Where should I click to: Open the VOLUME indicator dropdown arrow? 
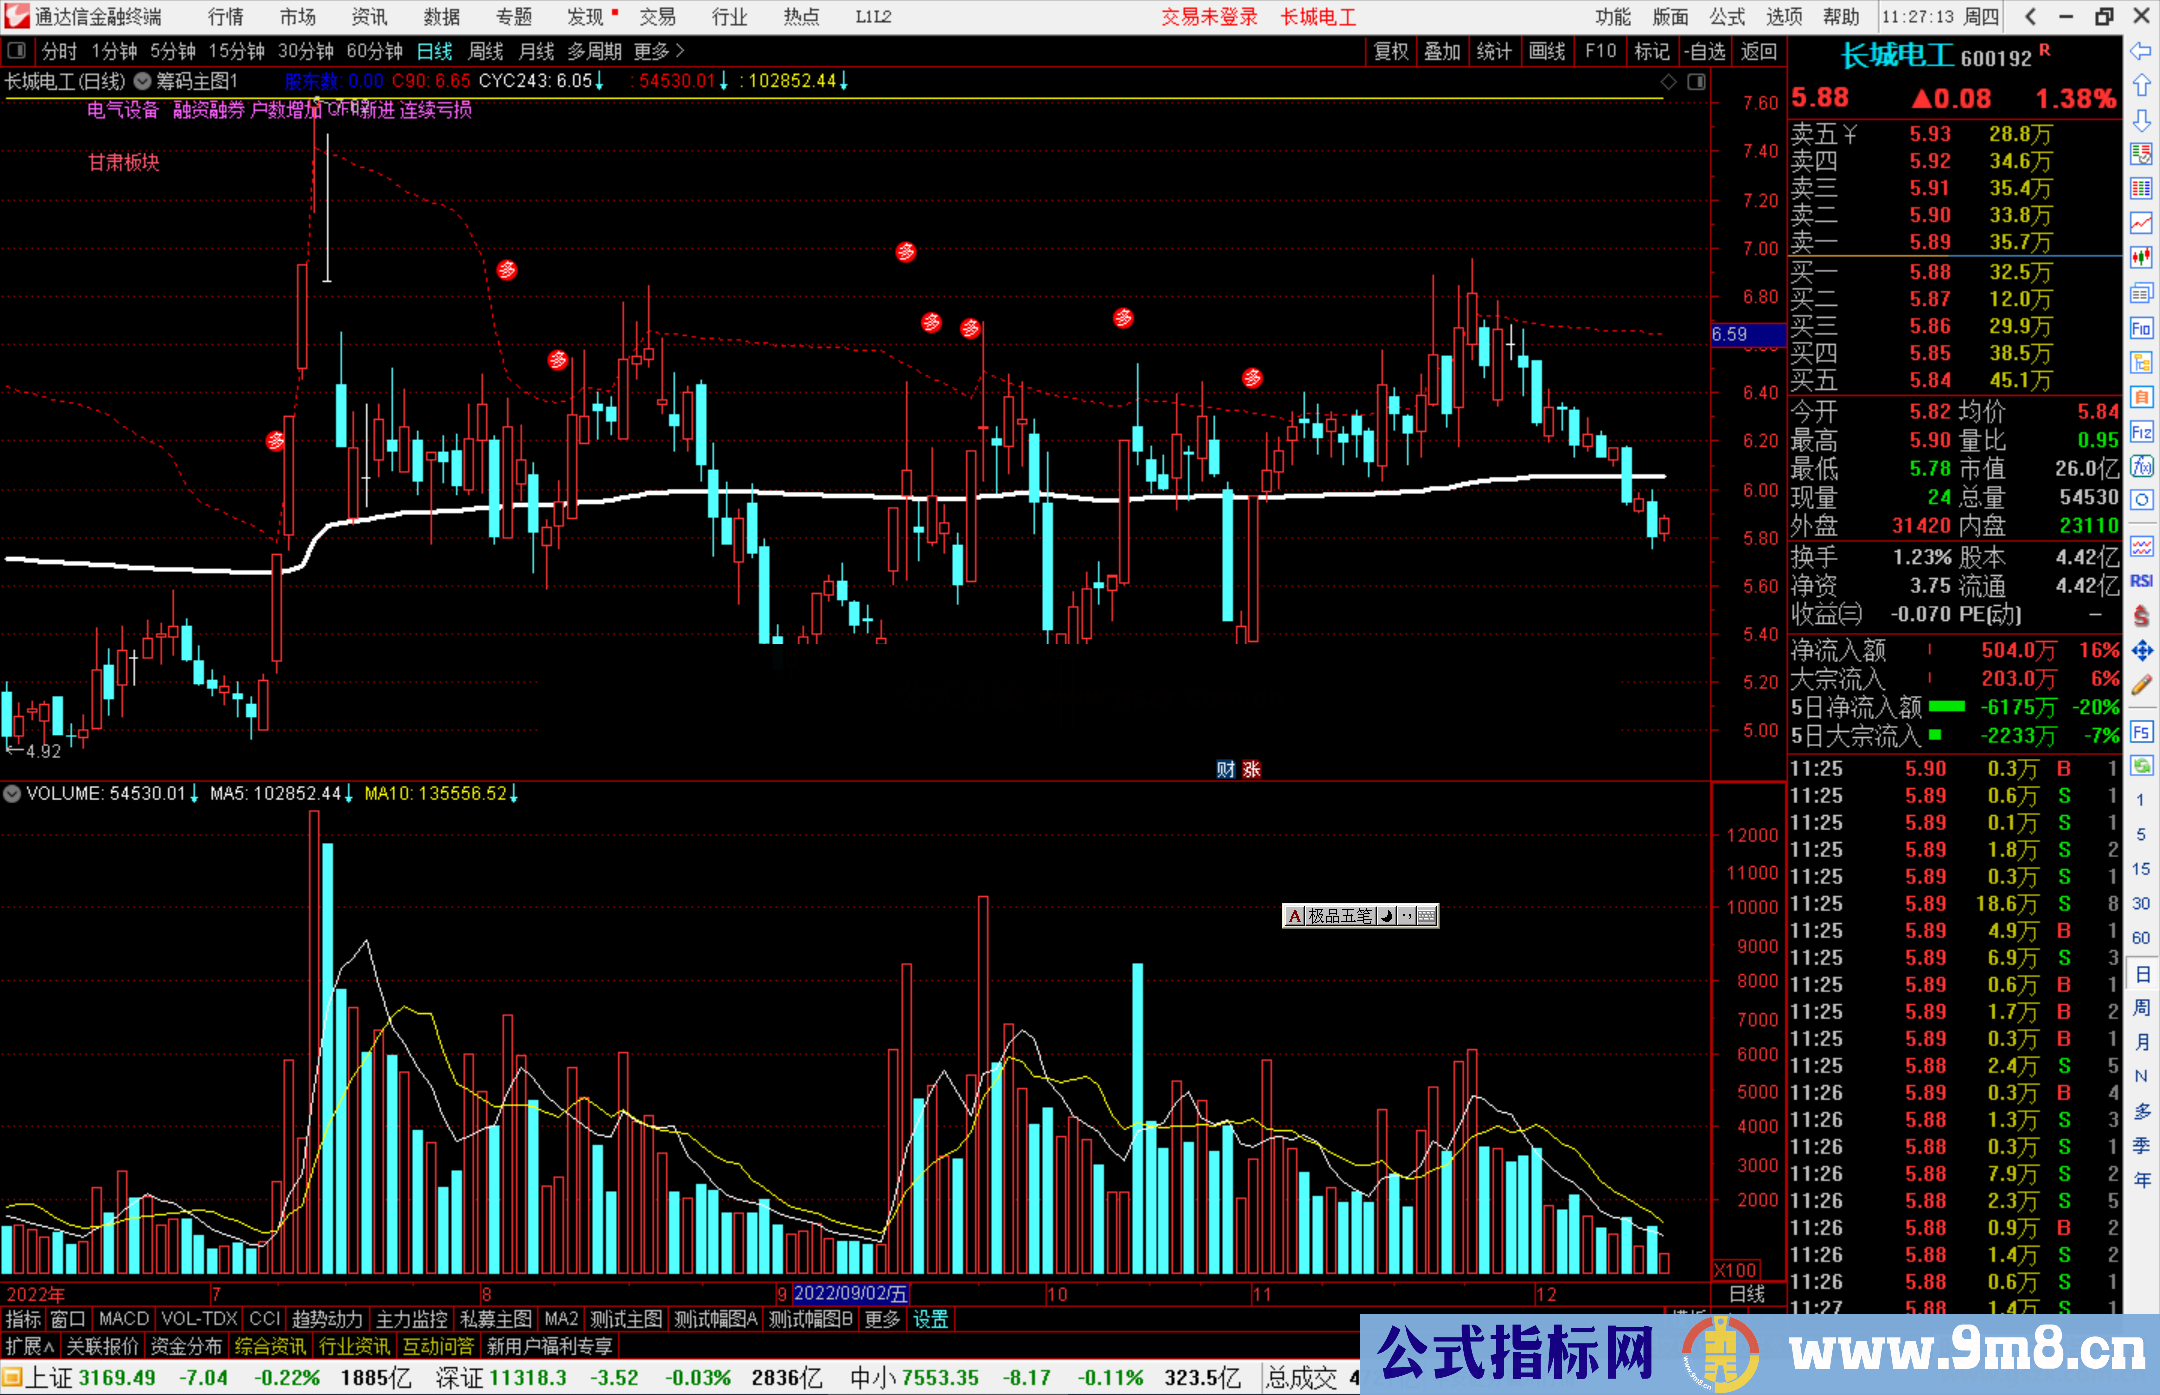click(x=12, y=794)
